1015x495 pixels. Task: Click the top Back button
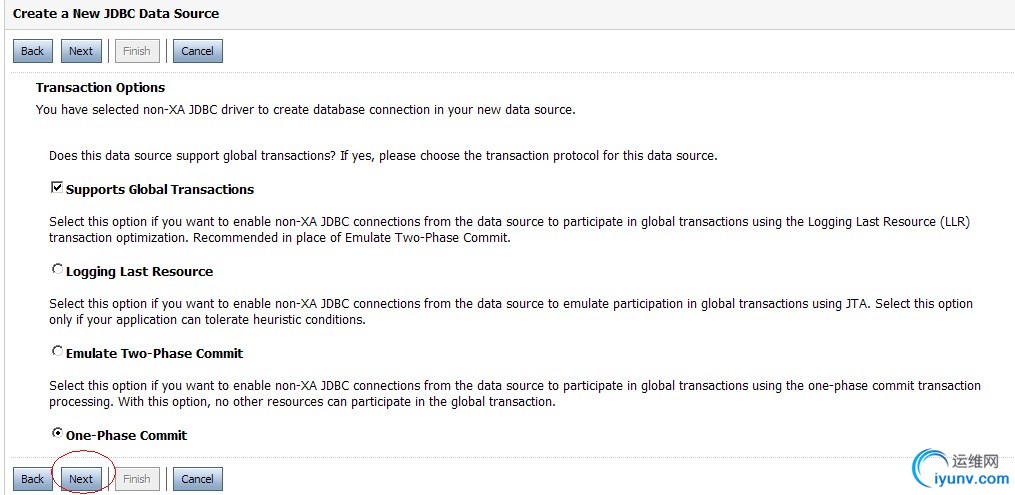(x=32, y=51)
